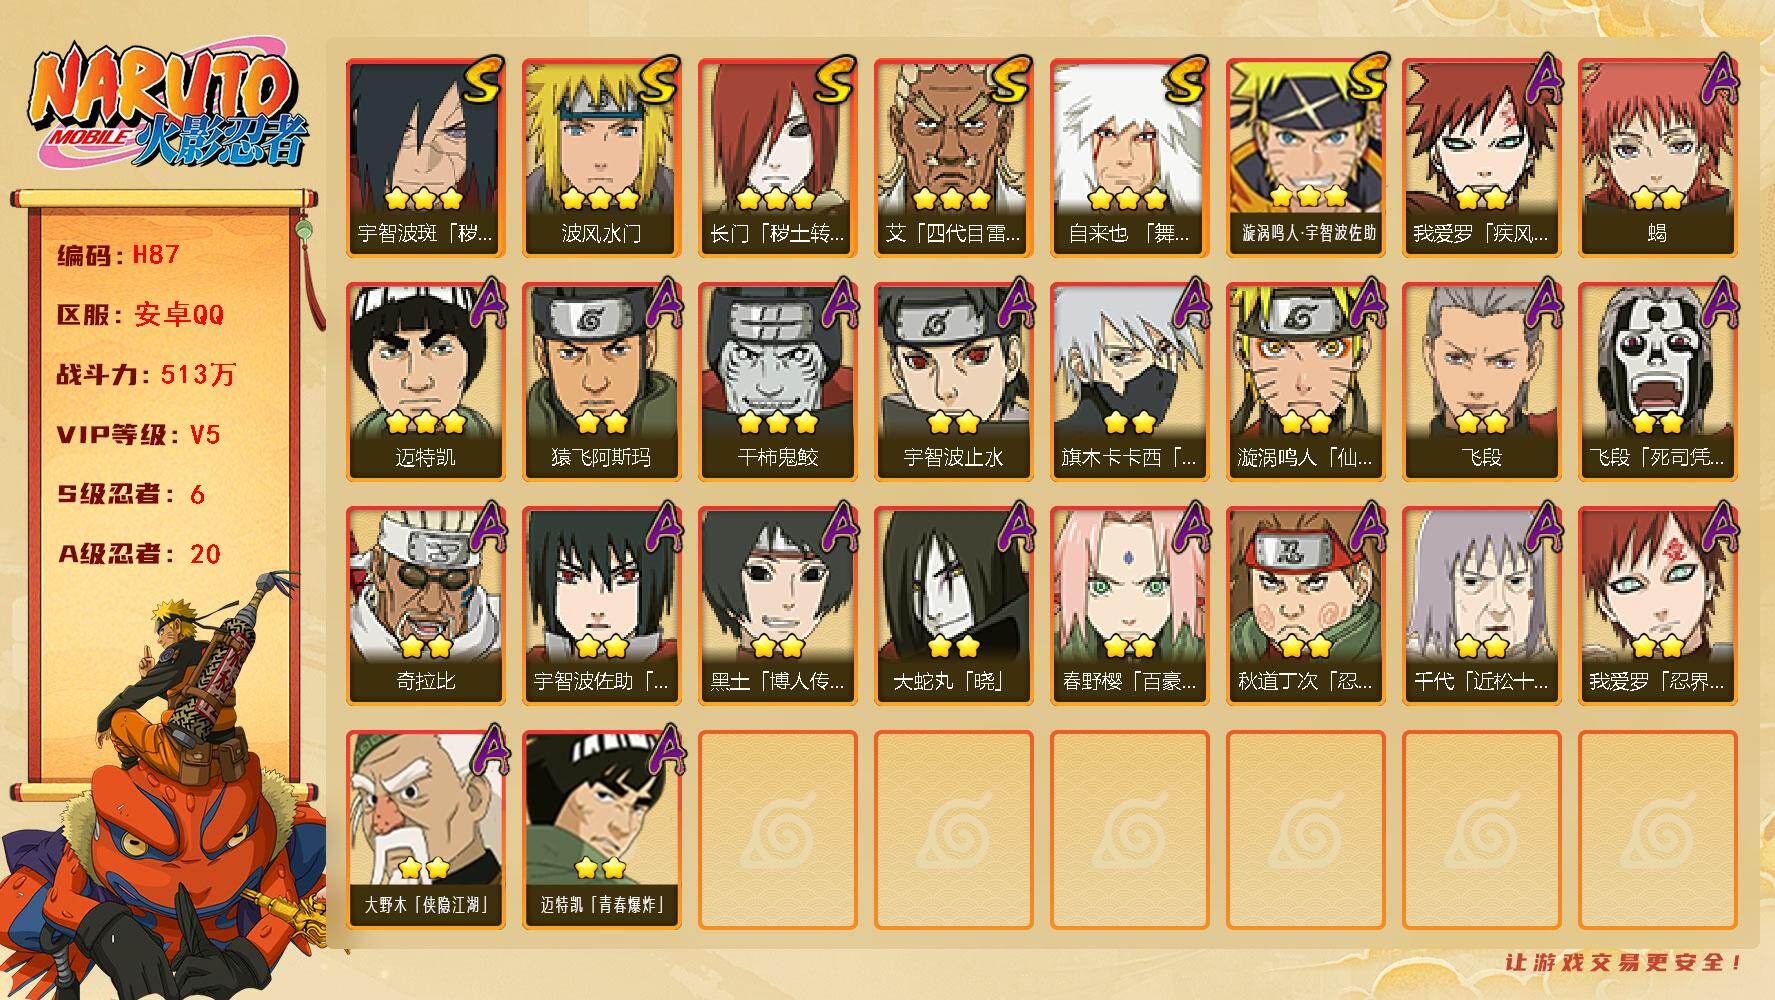The width and height of the screenshot is (1775, 1000).
Task: Select the 猿飞阿斯玛 ninja portrait
Action: click(601, 382)
